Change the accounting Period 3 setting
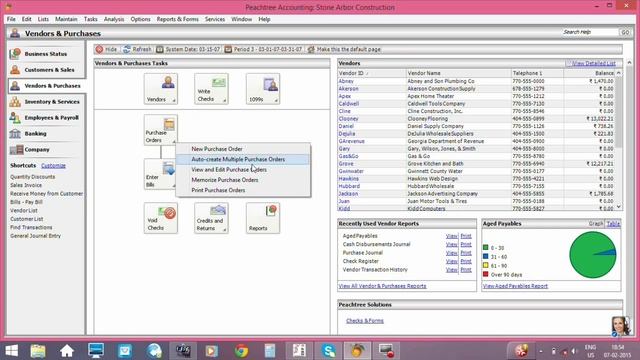 263,49
